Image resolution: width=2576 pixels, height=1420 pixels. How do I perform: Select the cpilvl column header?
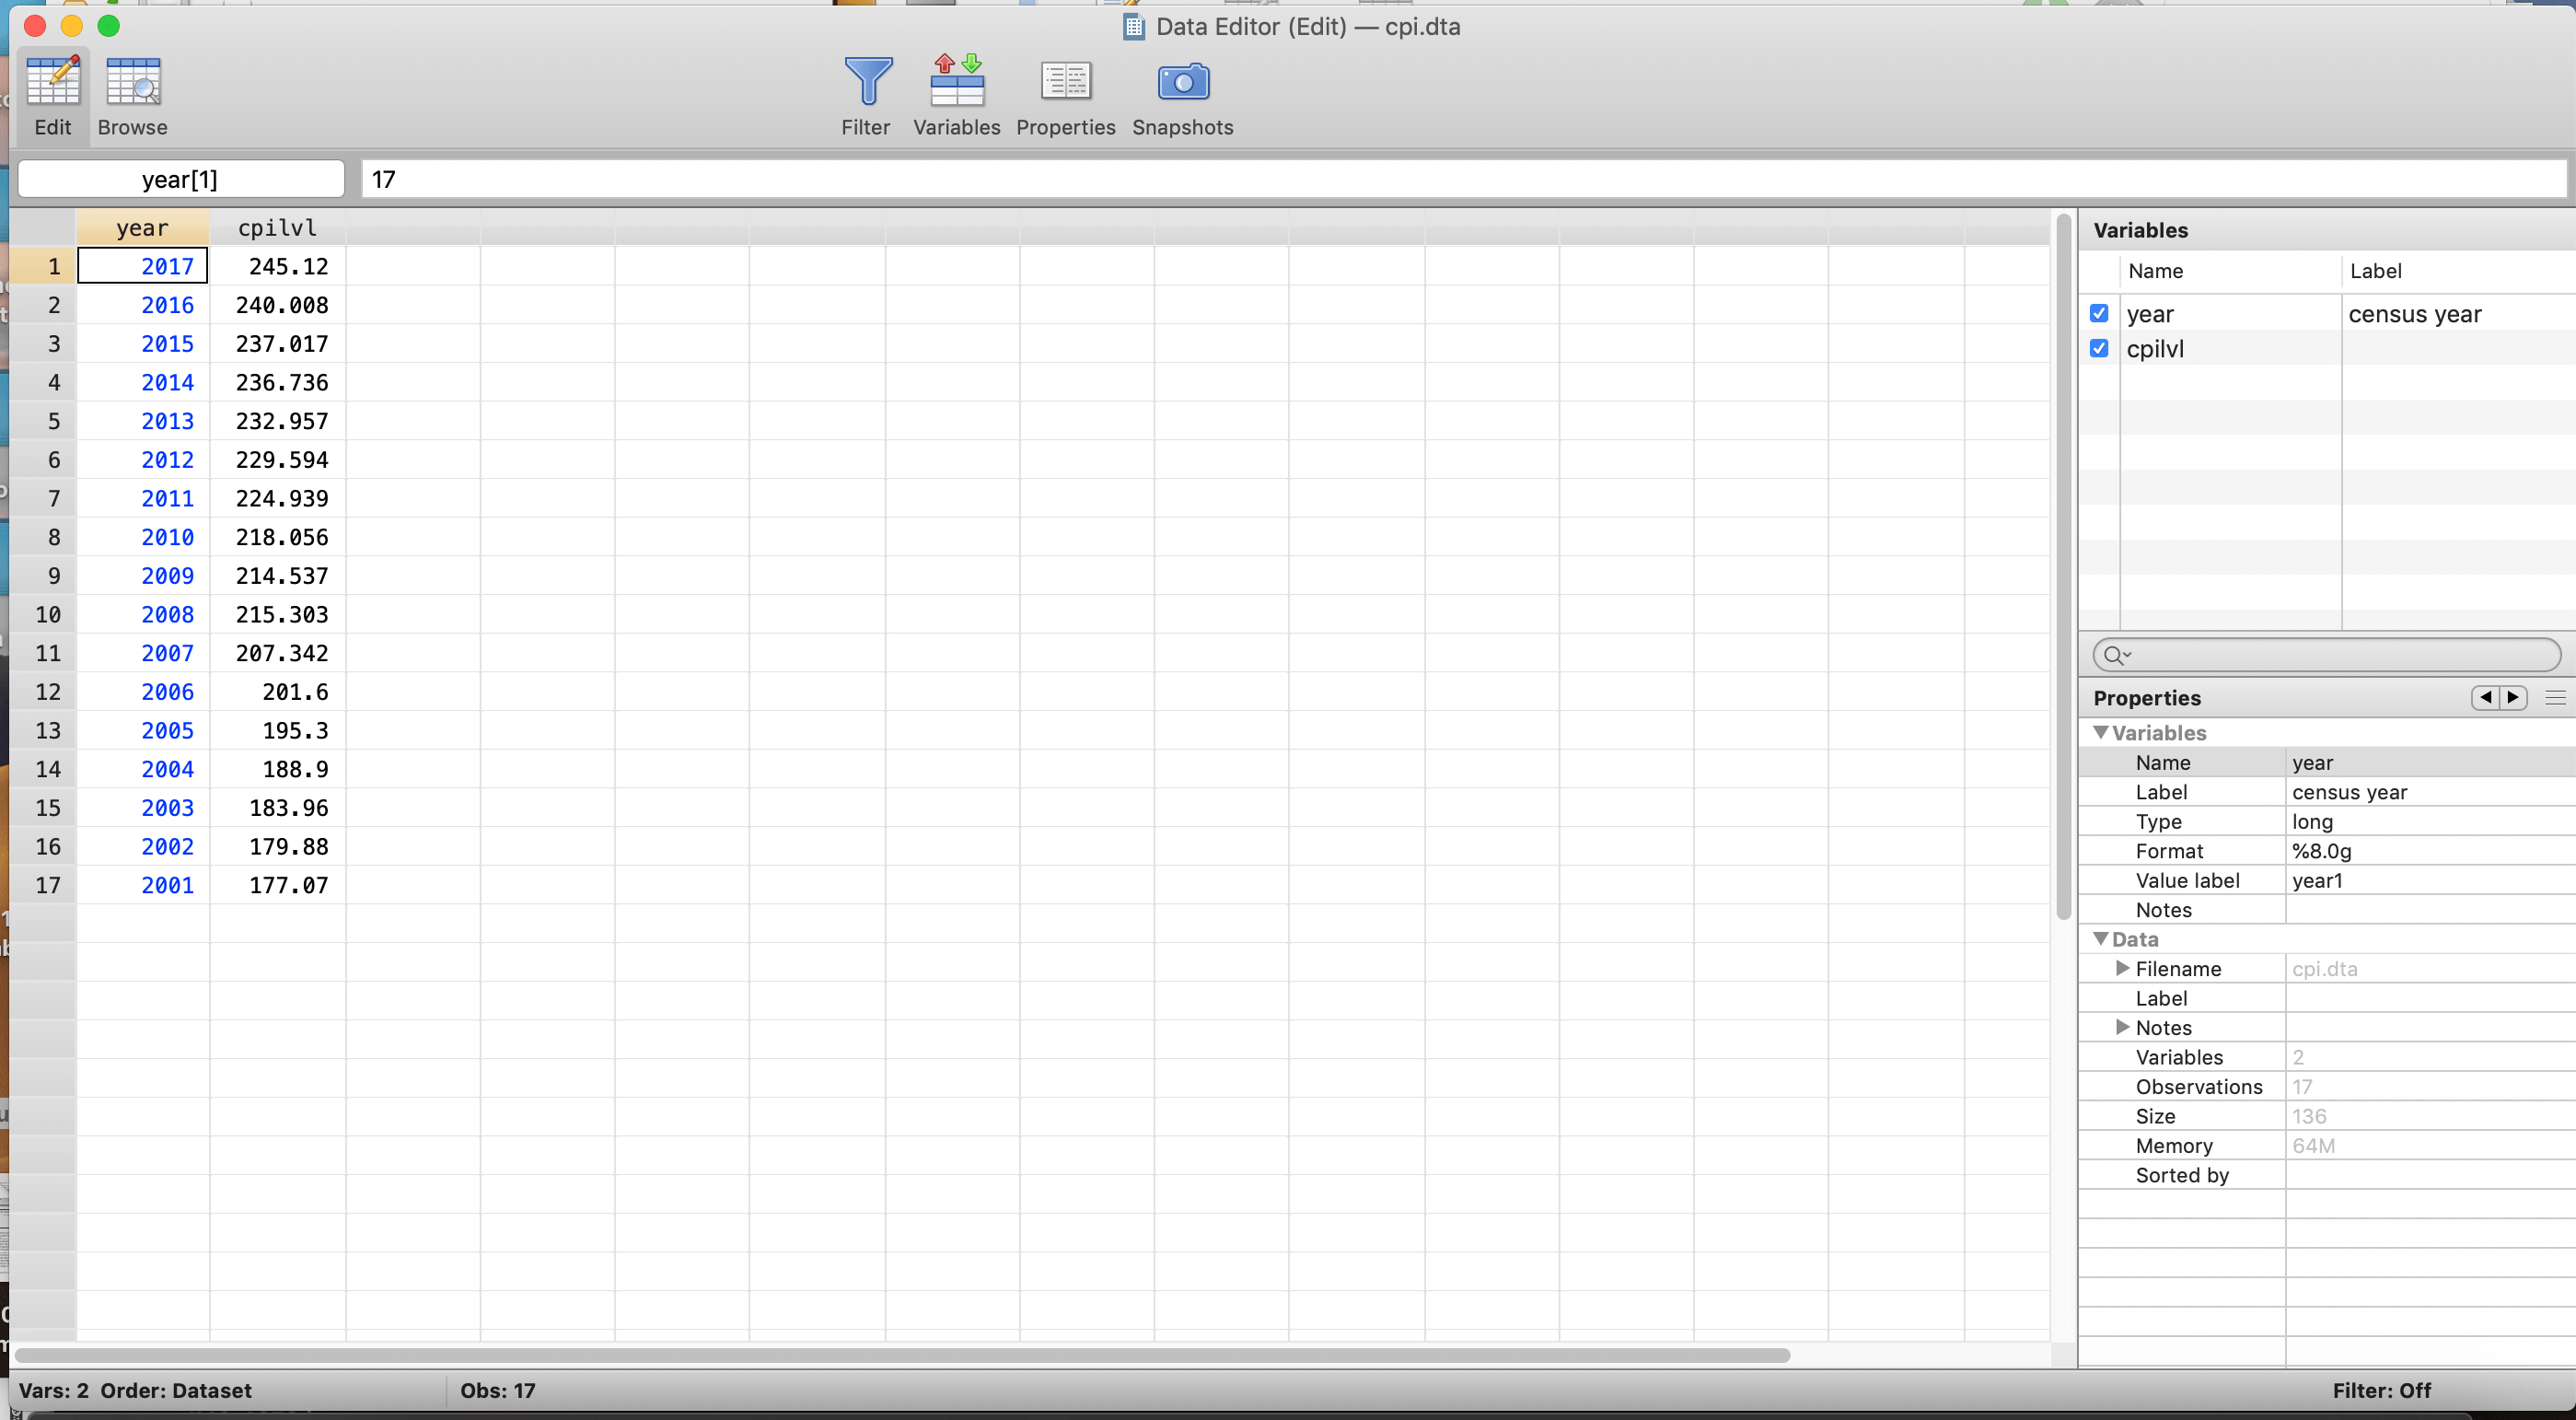click(x=277, y=228)
